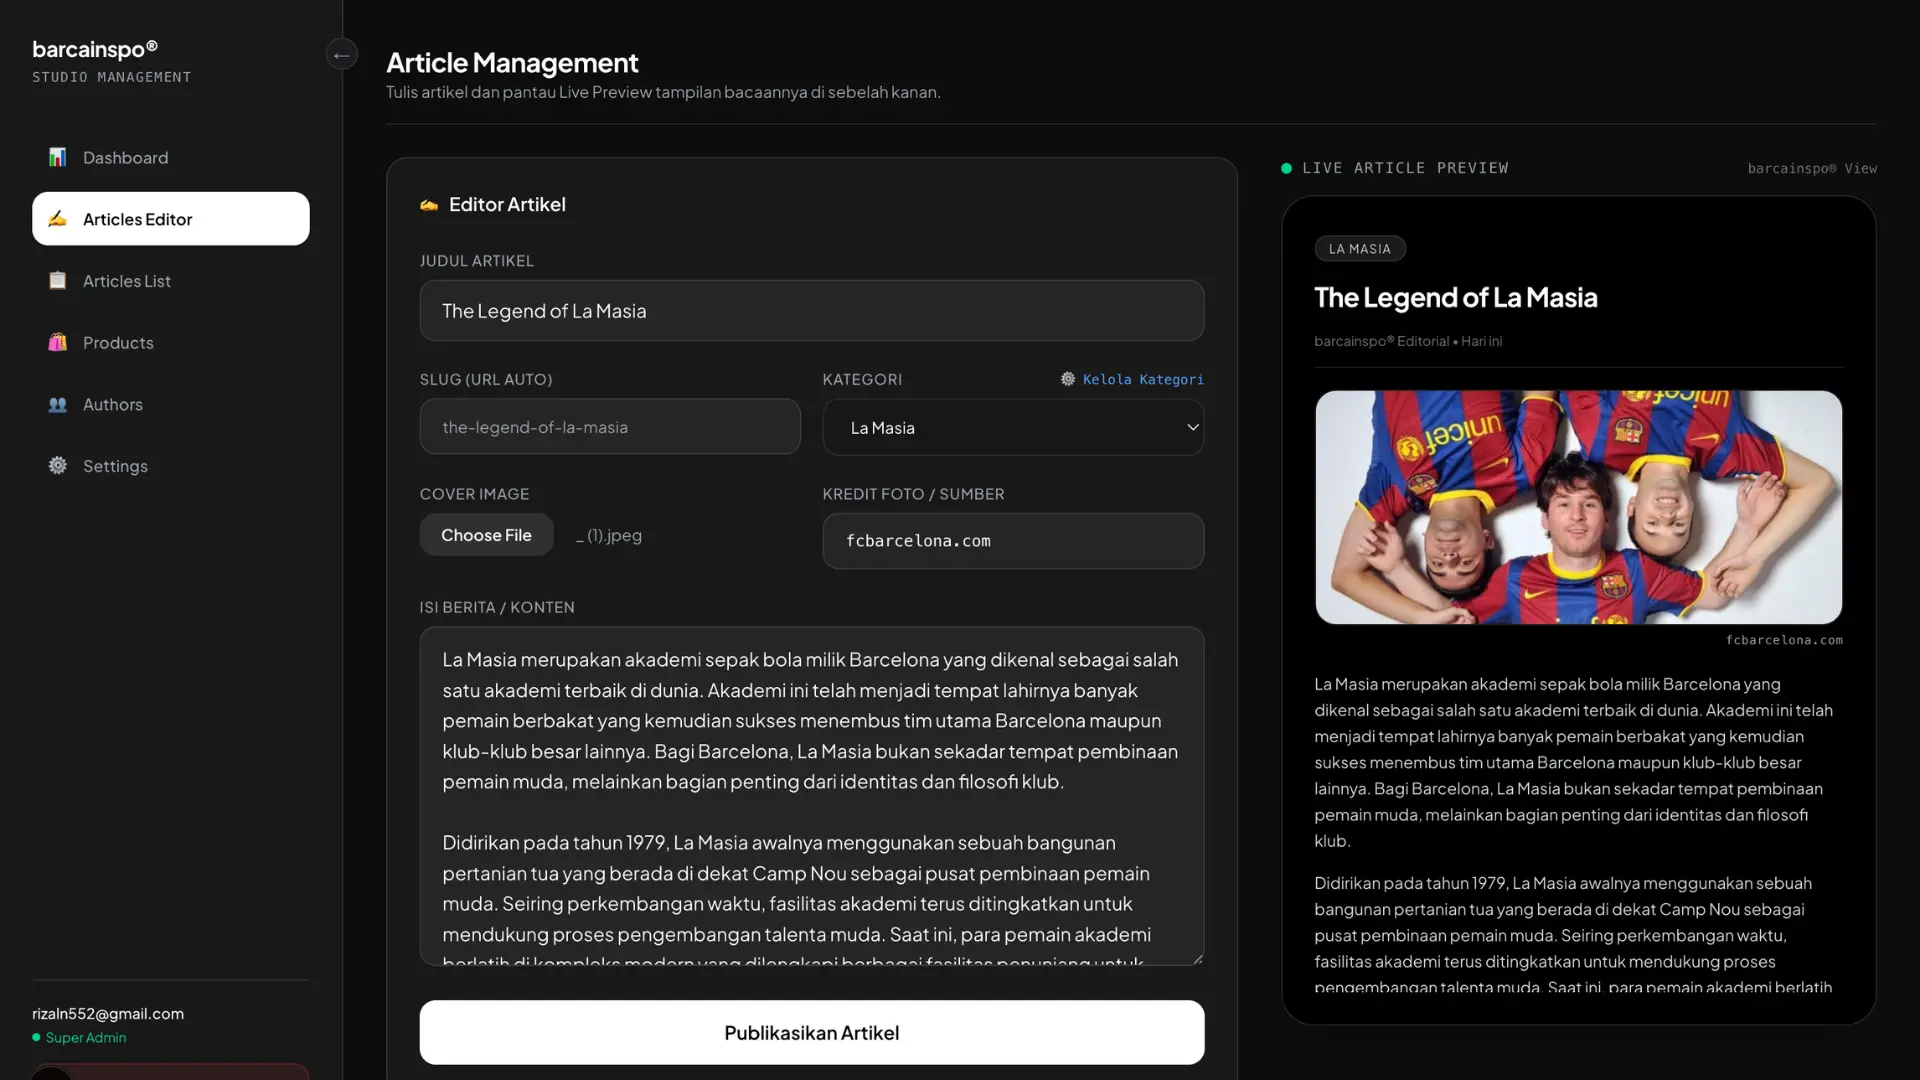Click the Publikasikan Artikel button

point(812,1032)
